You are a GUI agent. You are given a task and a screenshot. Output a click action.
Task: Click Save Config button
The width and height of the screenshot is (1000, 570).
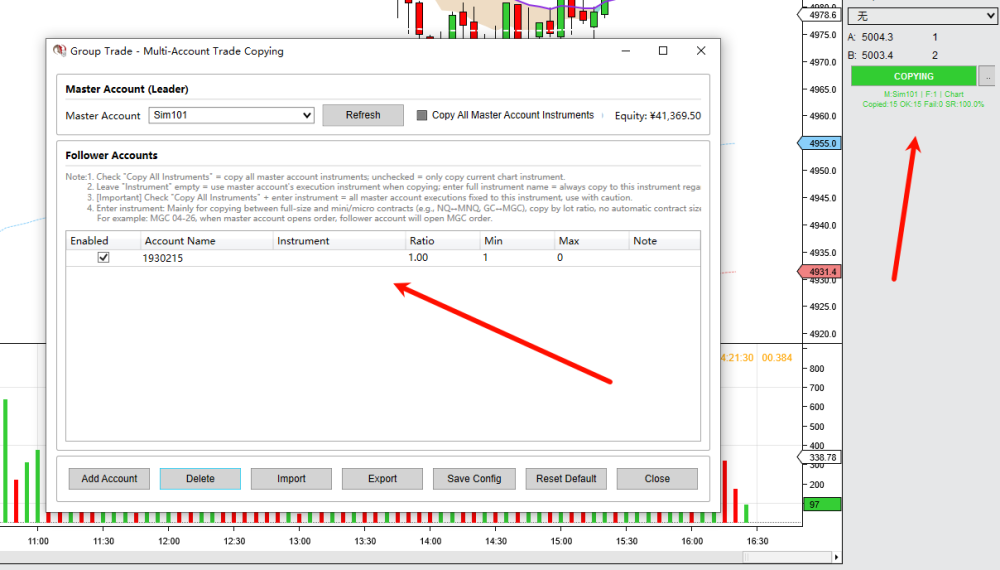[474, 479]
